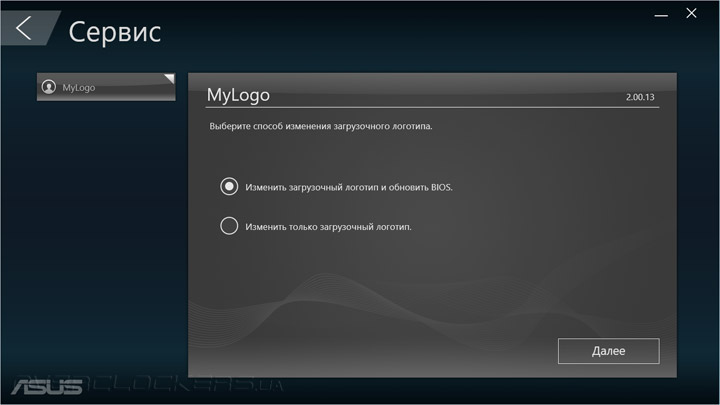Click the MyLogo profile icon in sidebar

point(49,87)
